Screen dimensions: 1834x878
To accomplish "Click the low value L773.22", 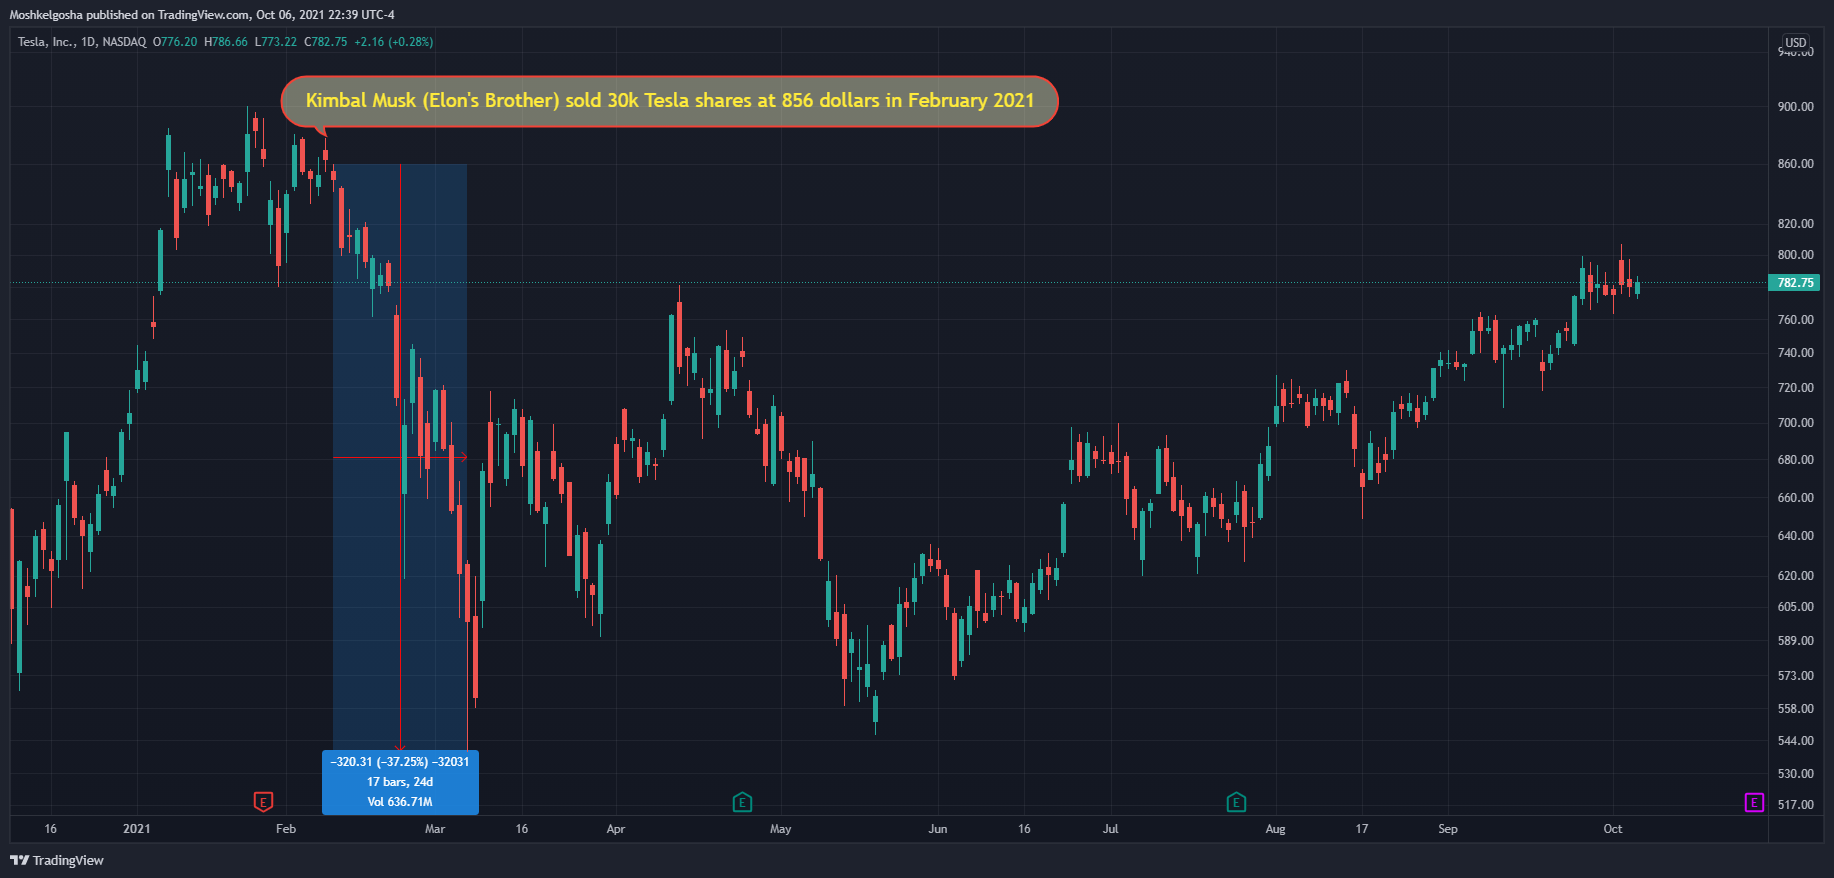I will [276, 42].
